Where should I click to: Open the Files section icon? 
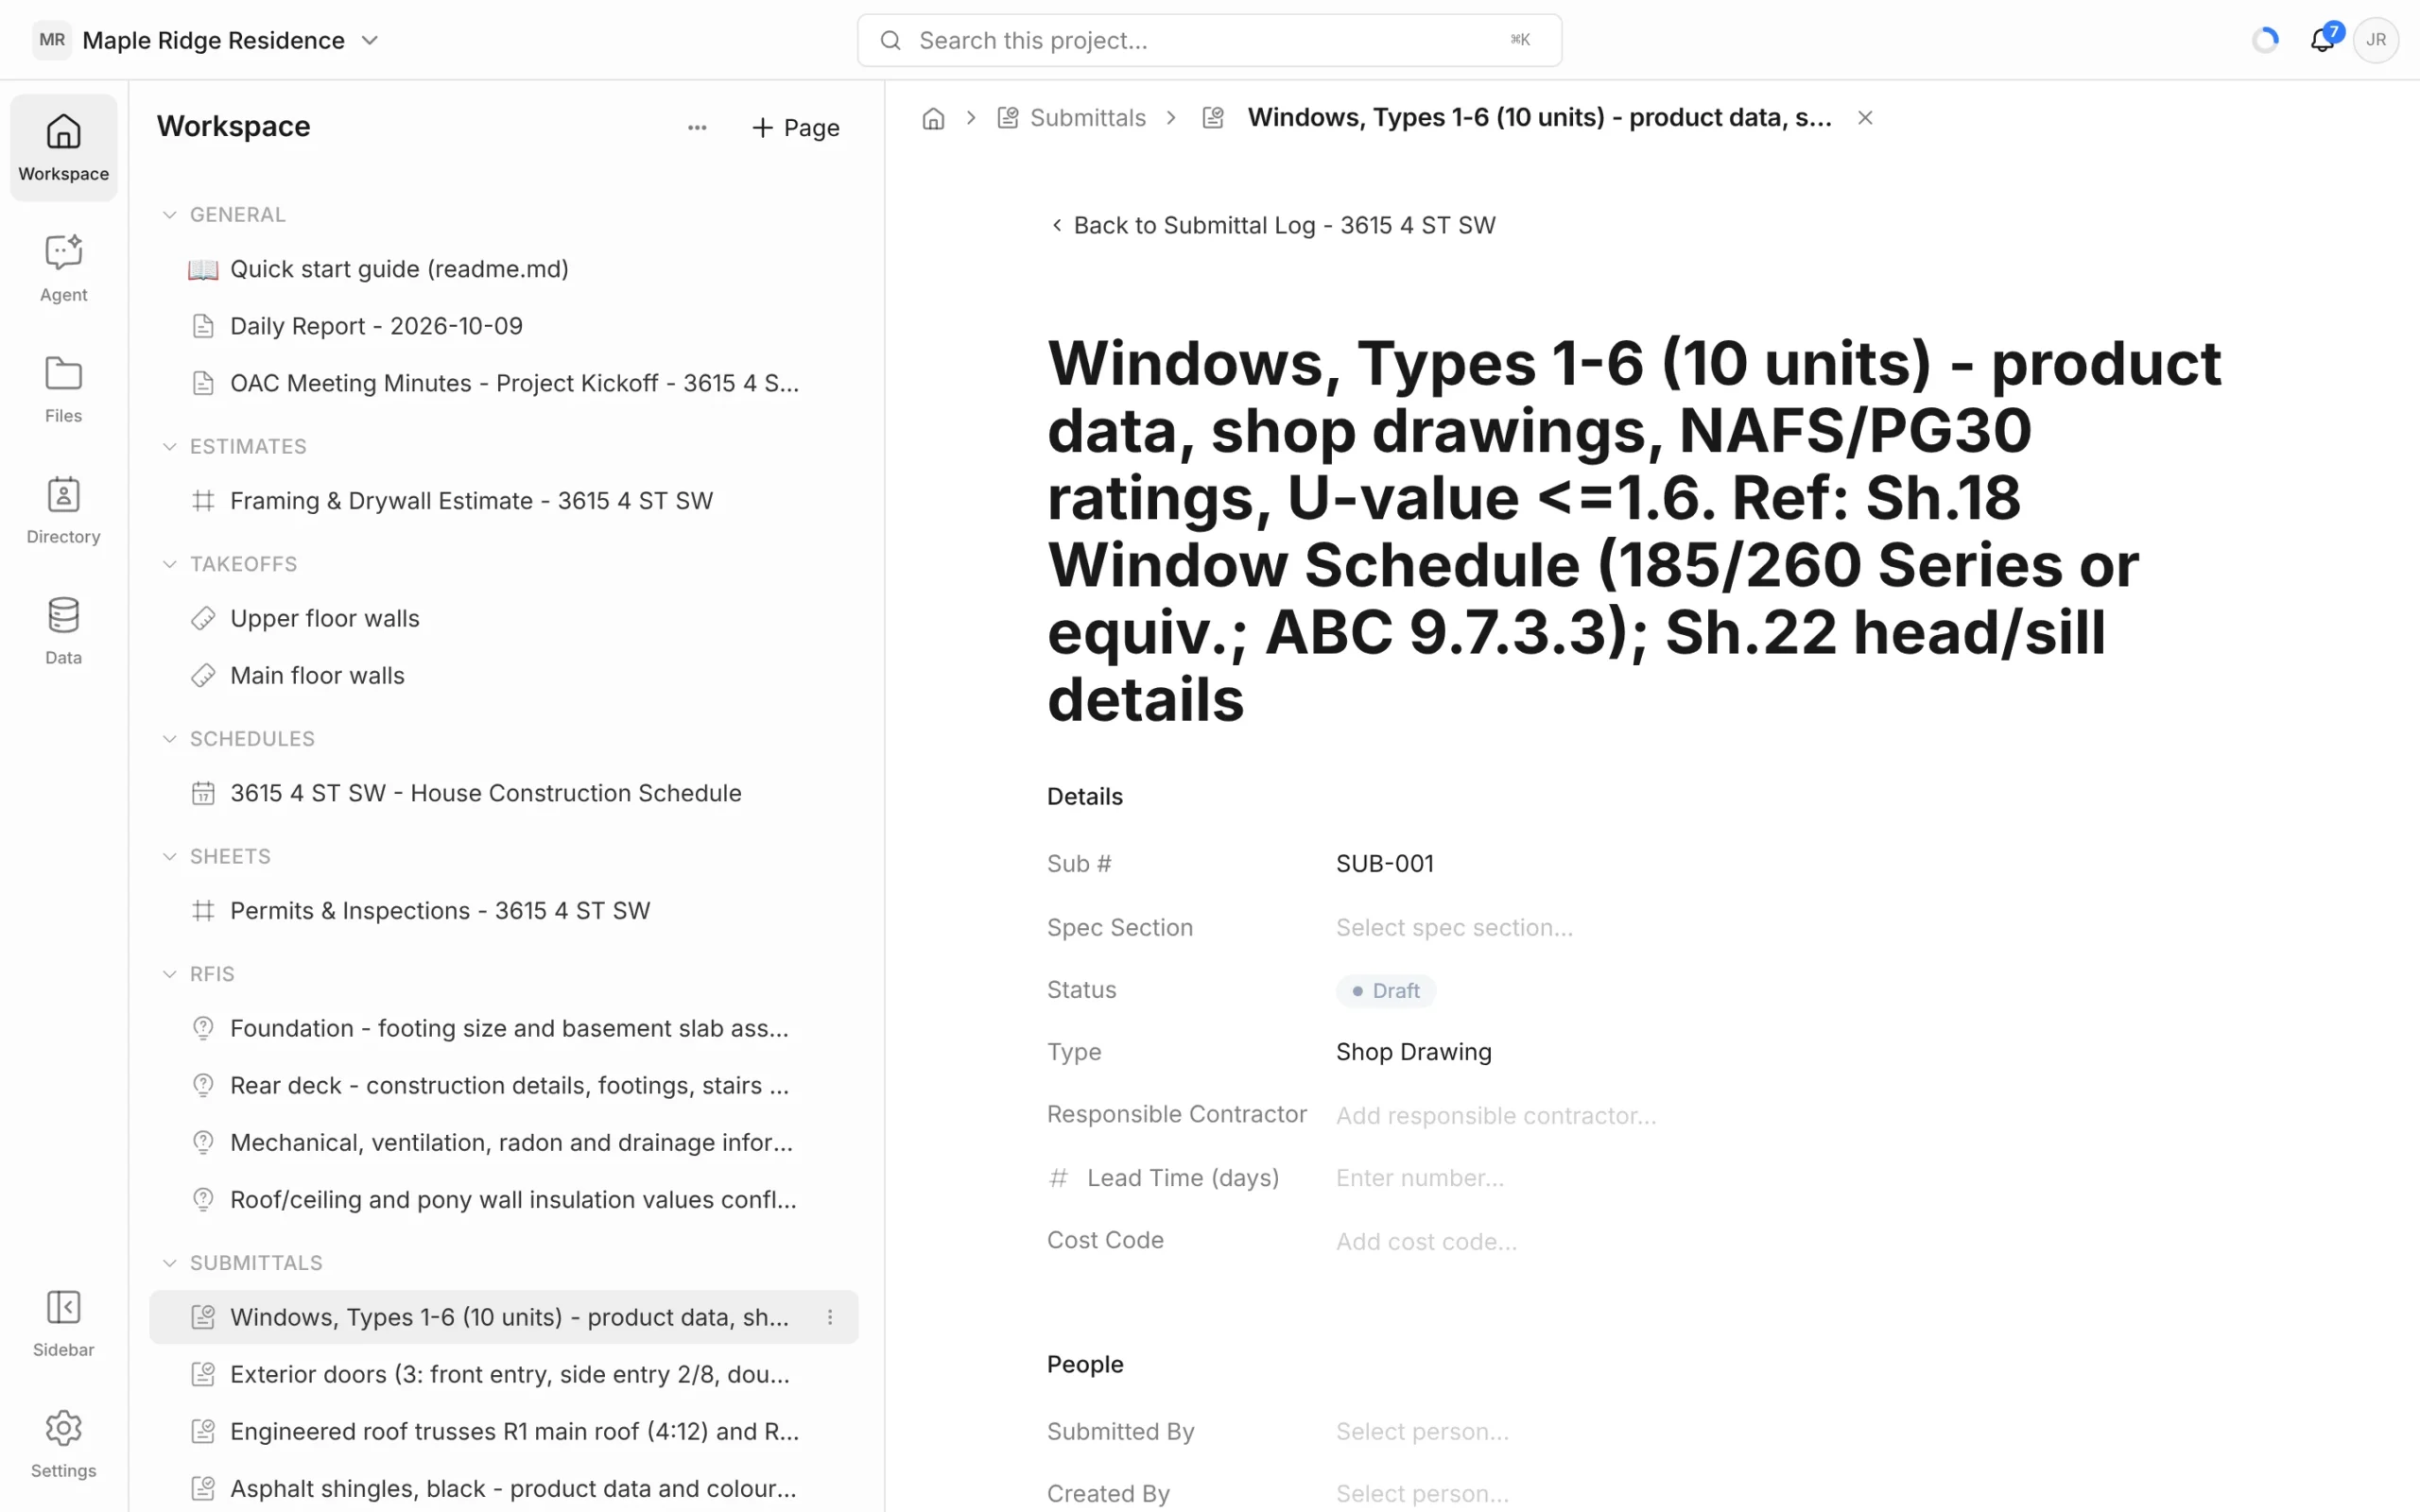63,389
